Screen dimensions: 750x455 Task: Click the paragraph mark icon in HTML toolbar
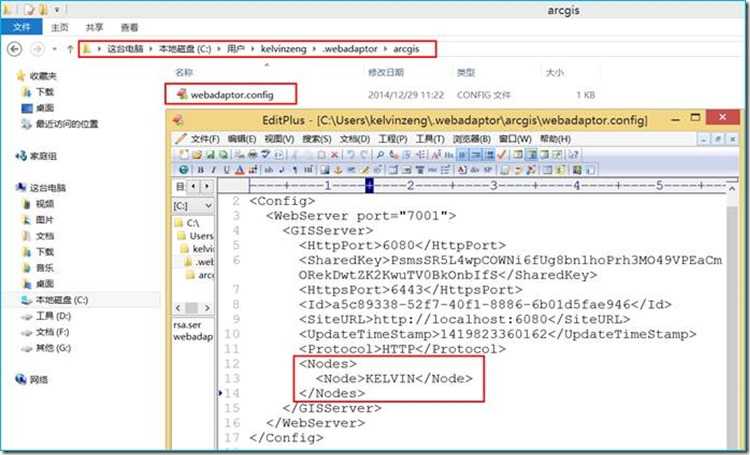295,170
